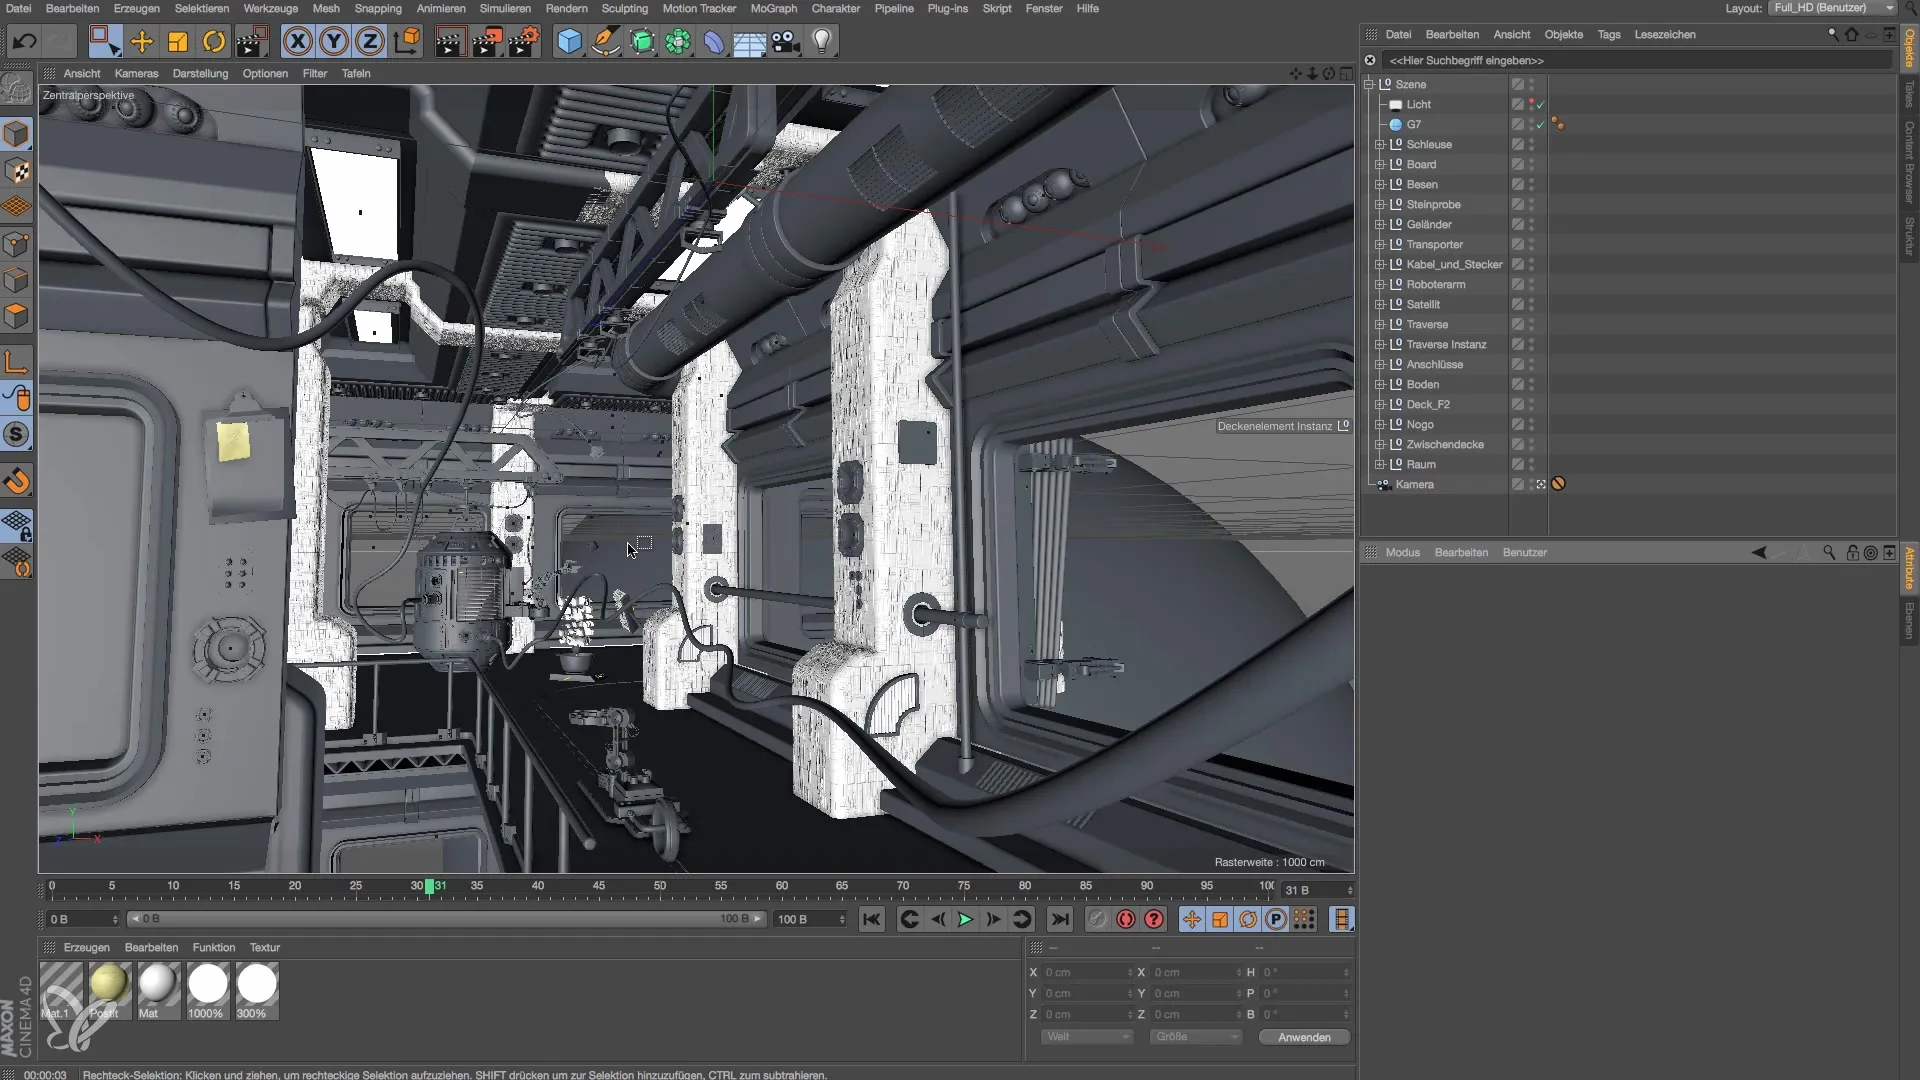Screen dimensions: 1920x1080
Task: Switch to Texture mode
Action: [x=17, y=171]
